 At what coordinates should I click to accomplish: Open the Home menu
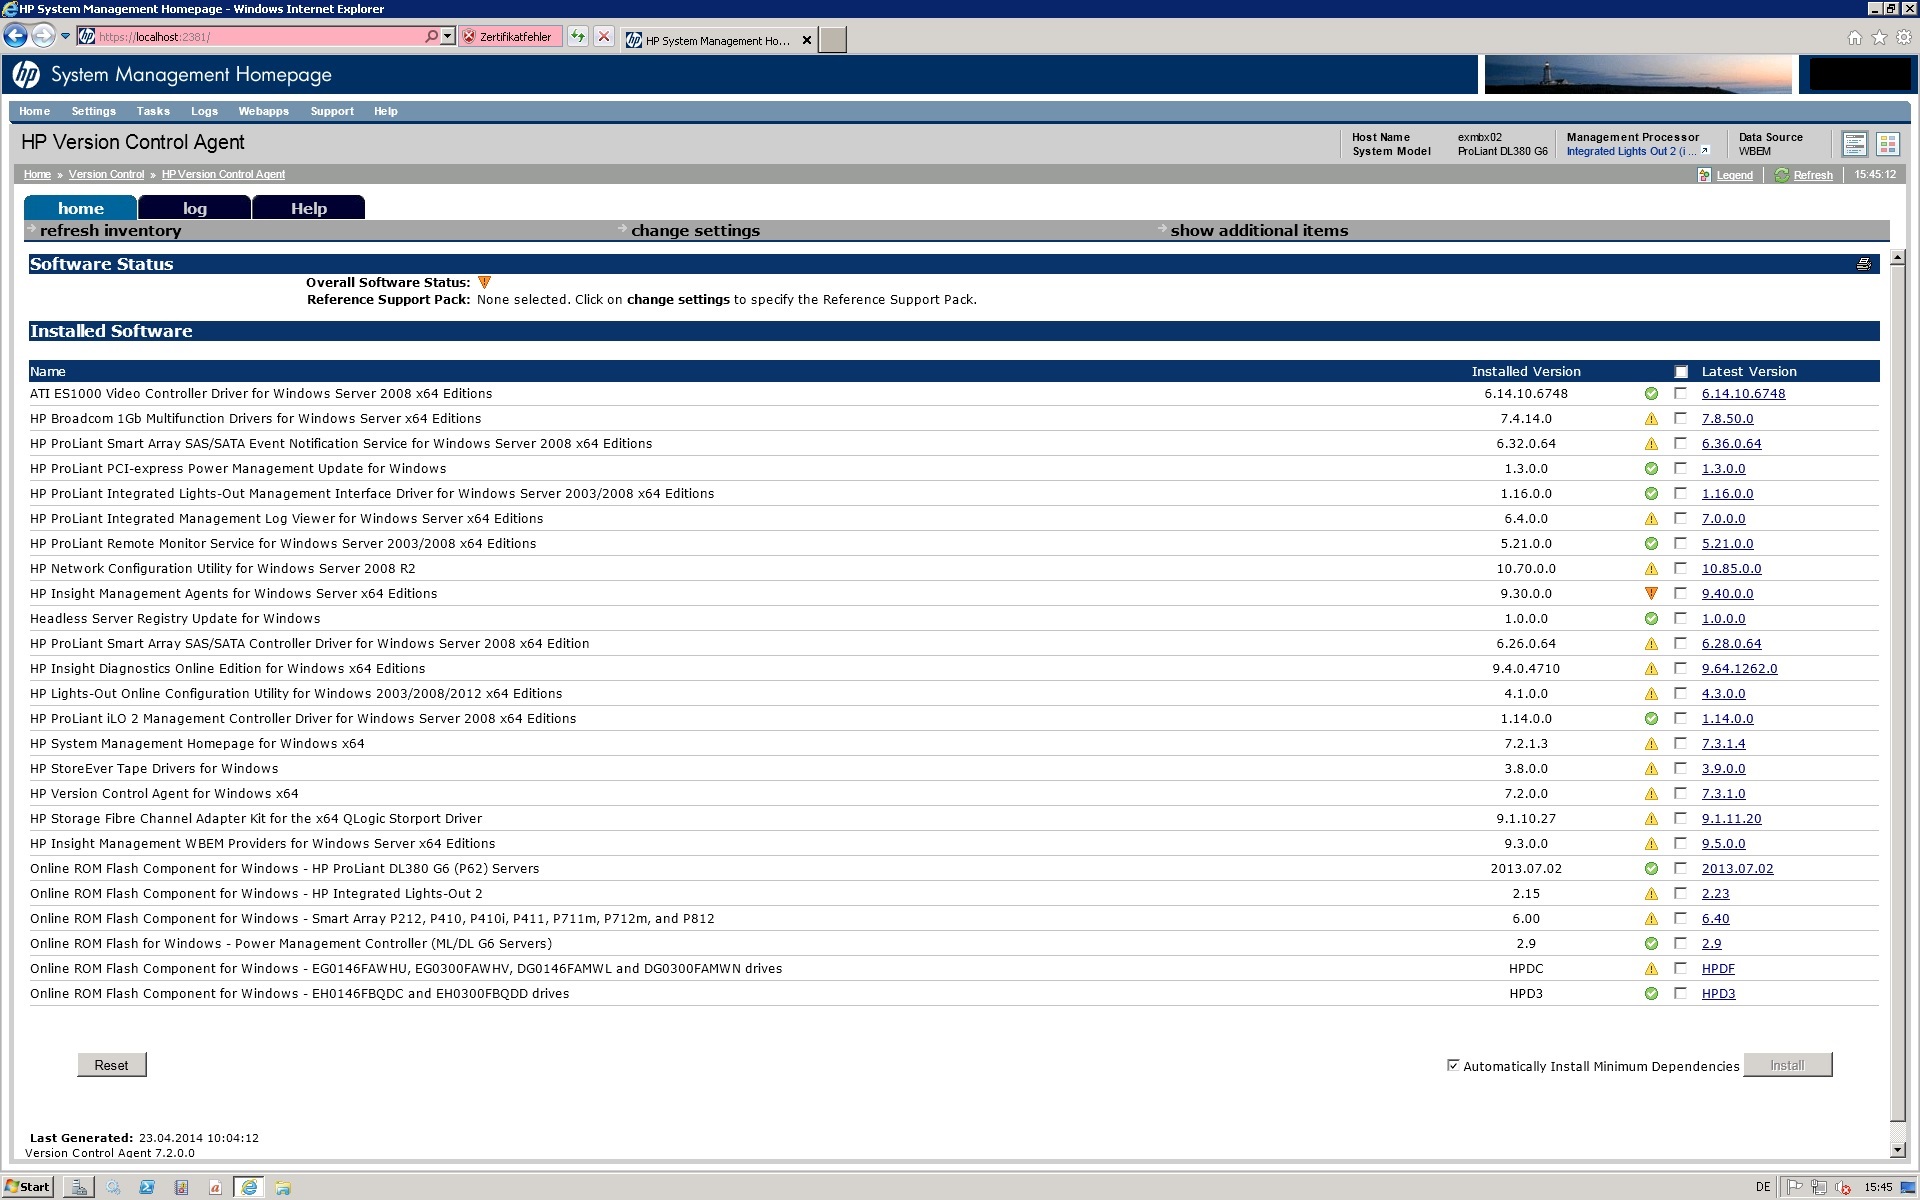tap(34, 111)
